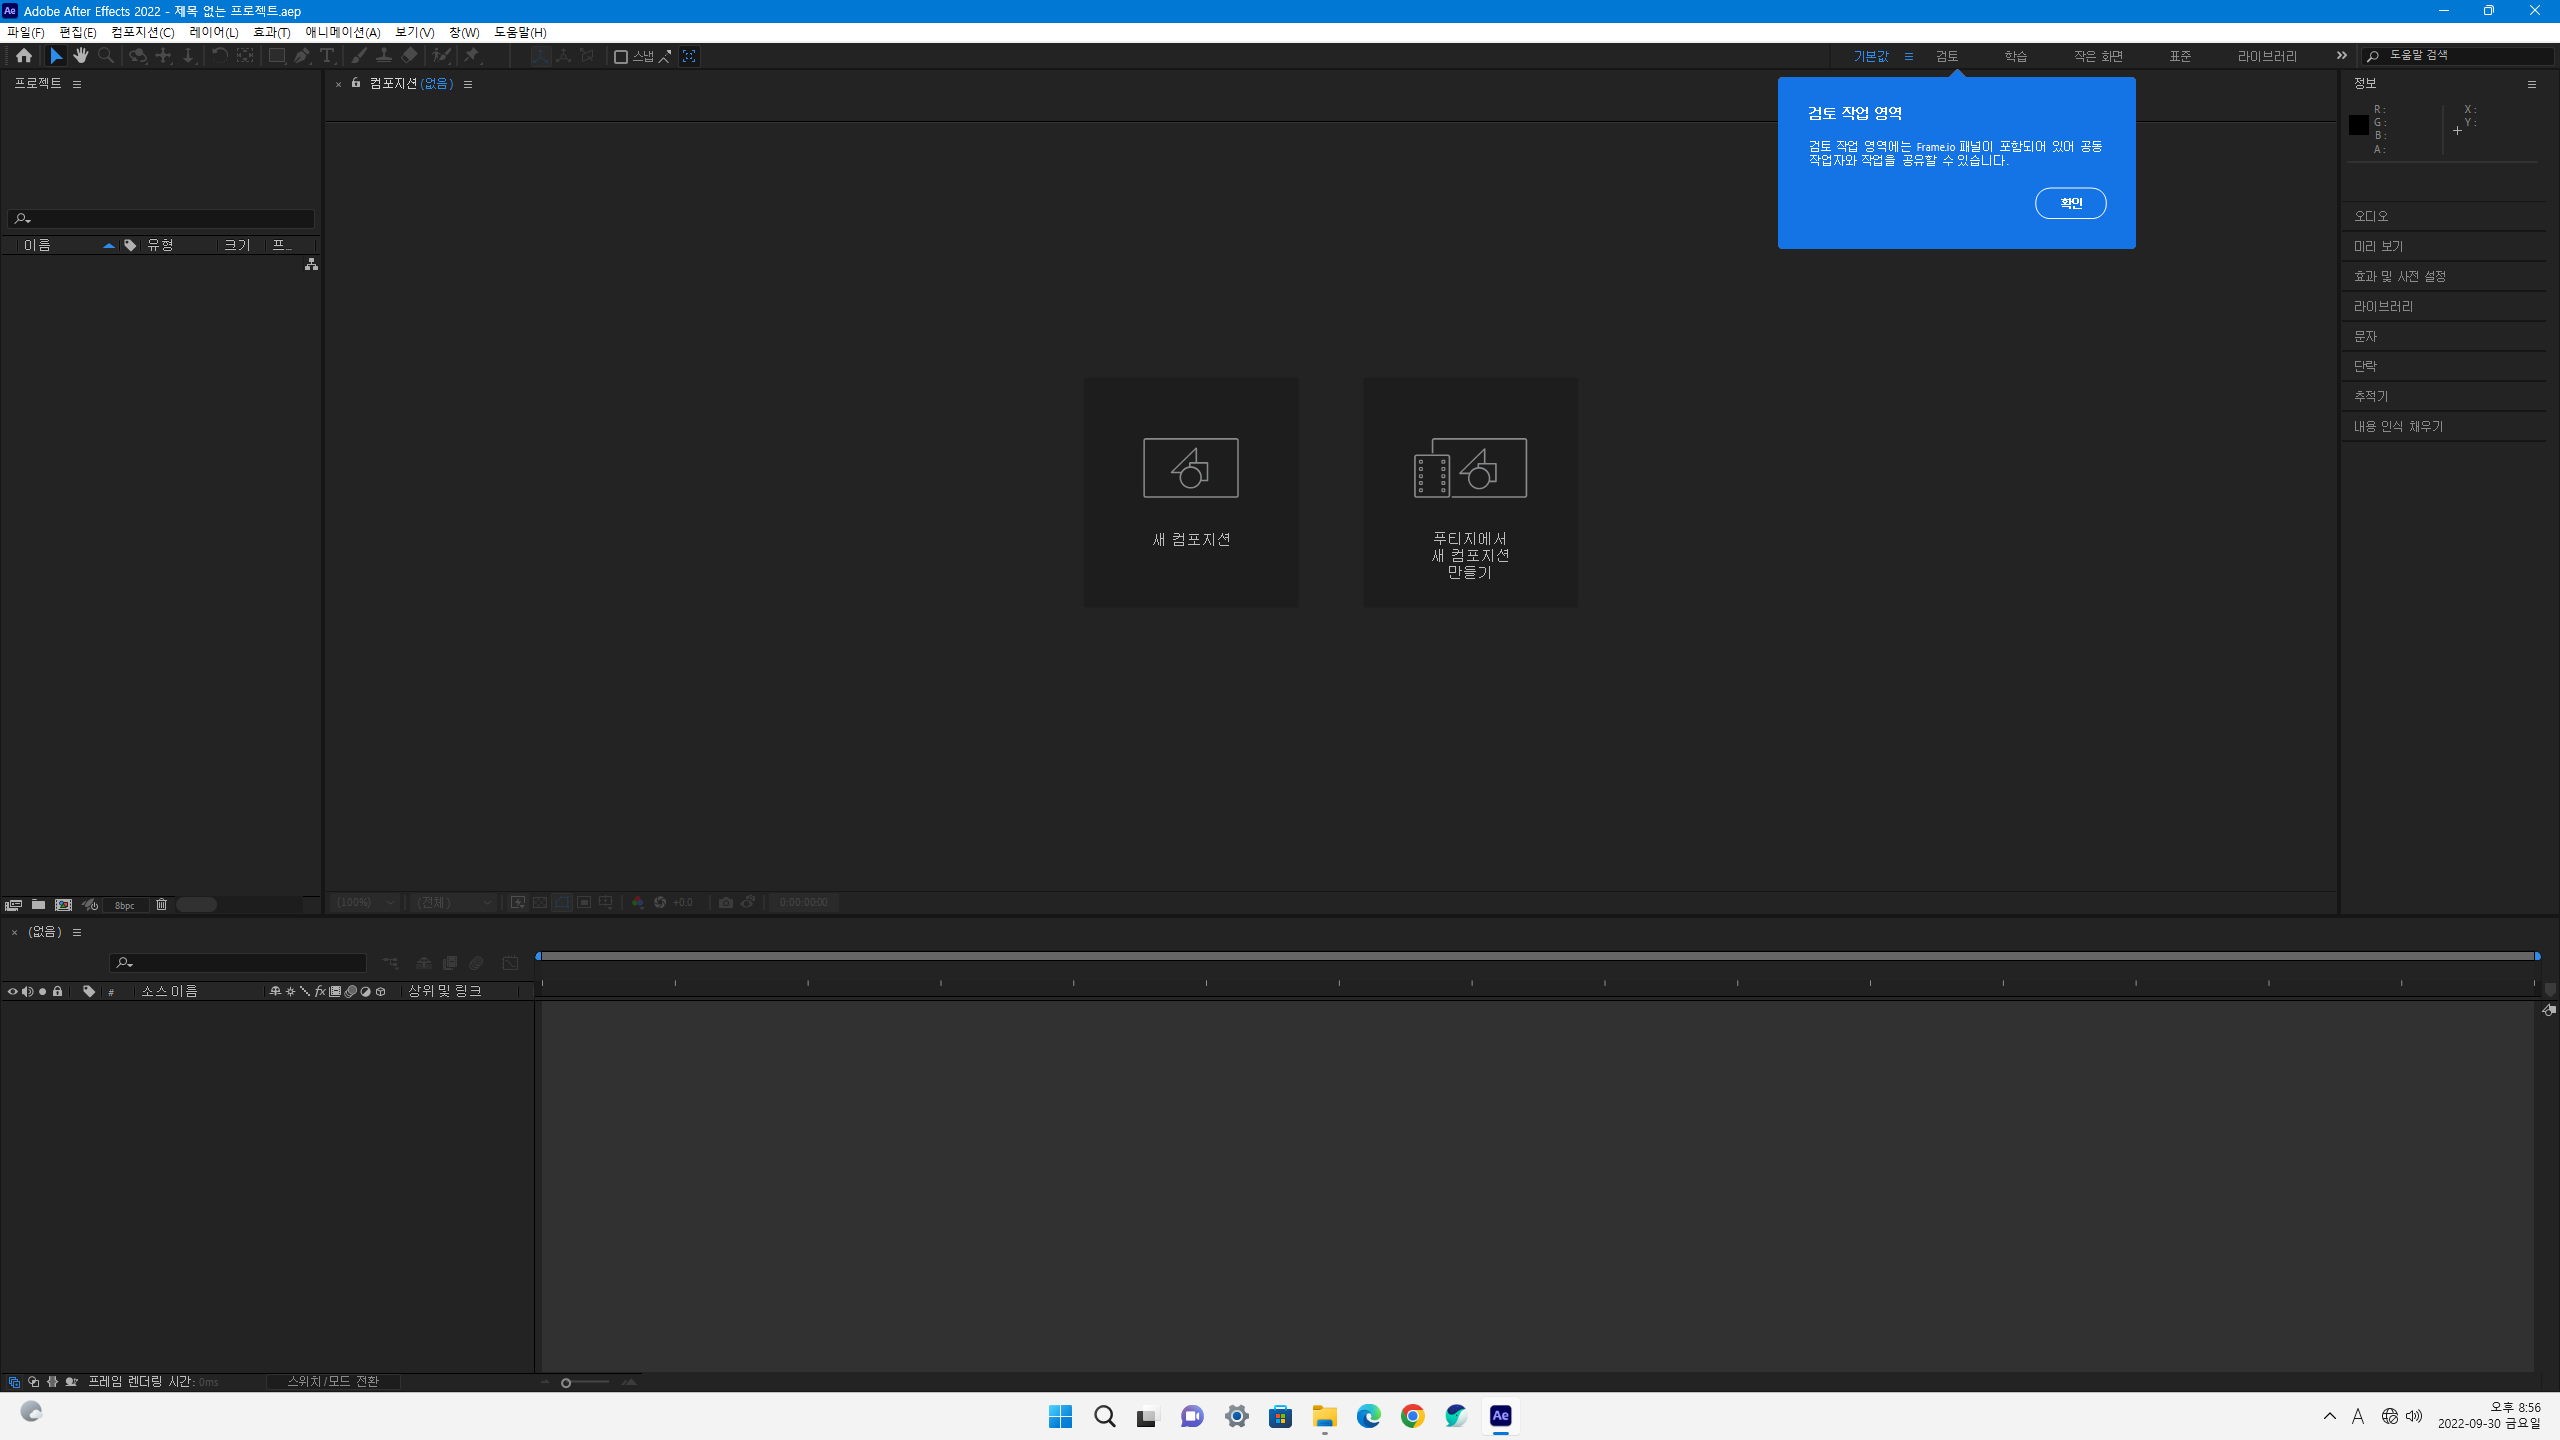Create new folder in Project panel
The height and width of the screenshot is (1440, 2560).
38,904
